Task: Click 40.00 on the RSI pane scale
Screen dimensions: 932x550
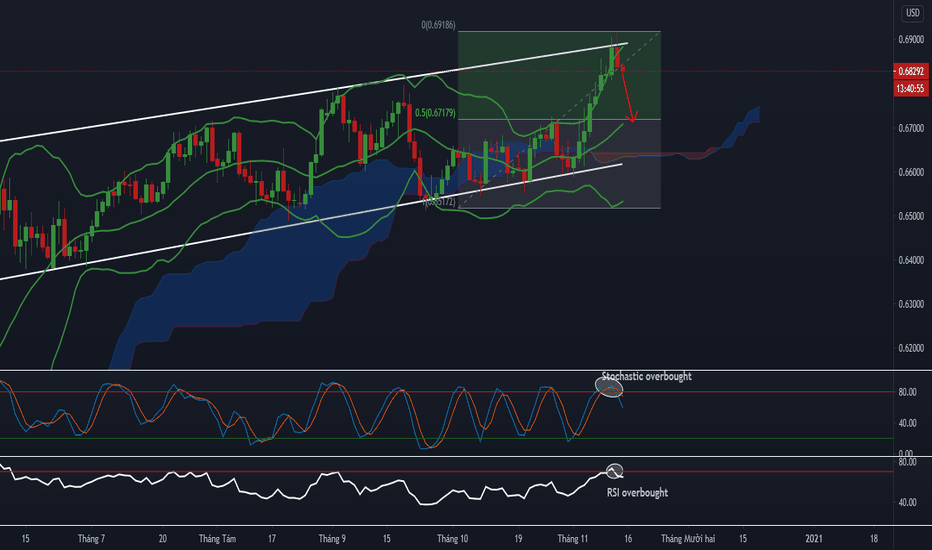Action: [x=907, y=502]
